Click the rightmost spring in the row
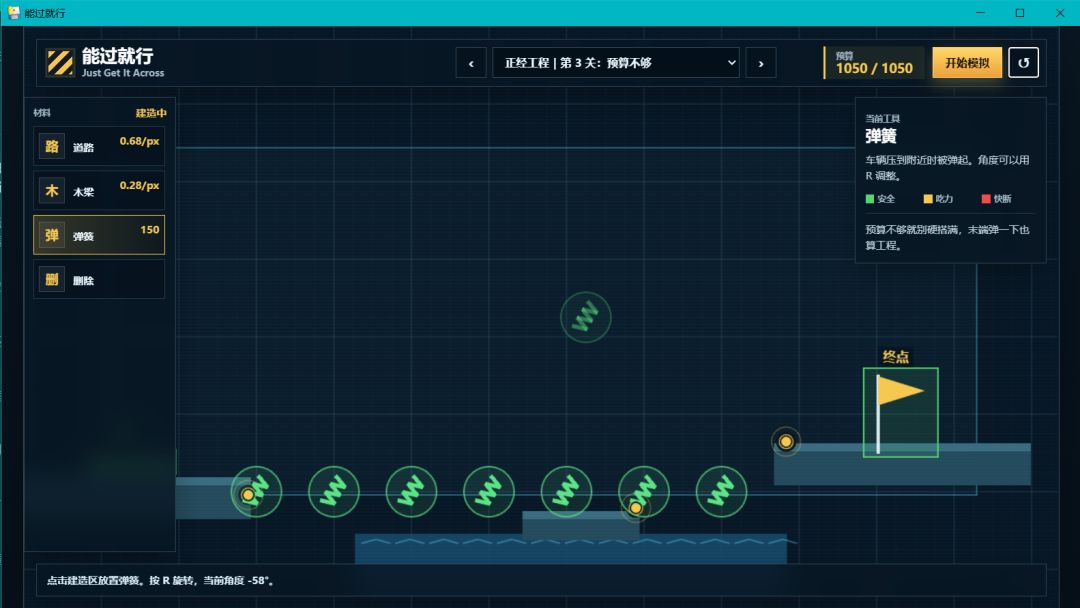The image size is (1080, 608). (x=721, y=492)
